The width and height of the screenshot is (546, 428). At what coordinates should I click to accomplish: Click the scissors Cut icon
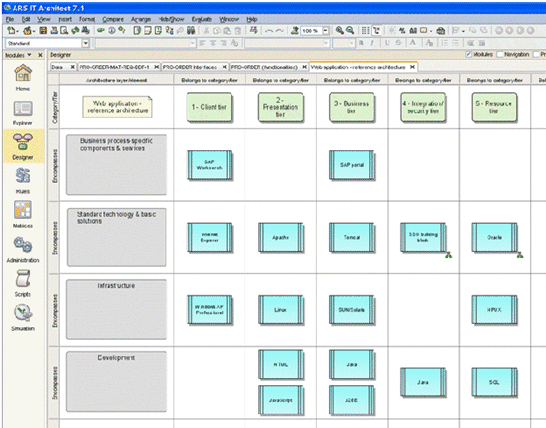tap(206, 31)
